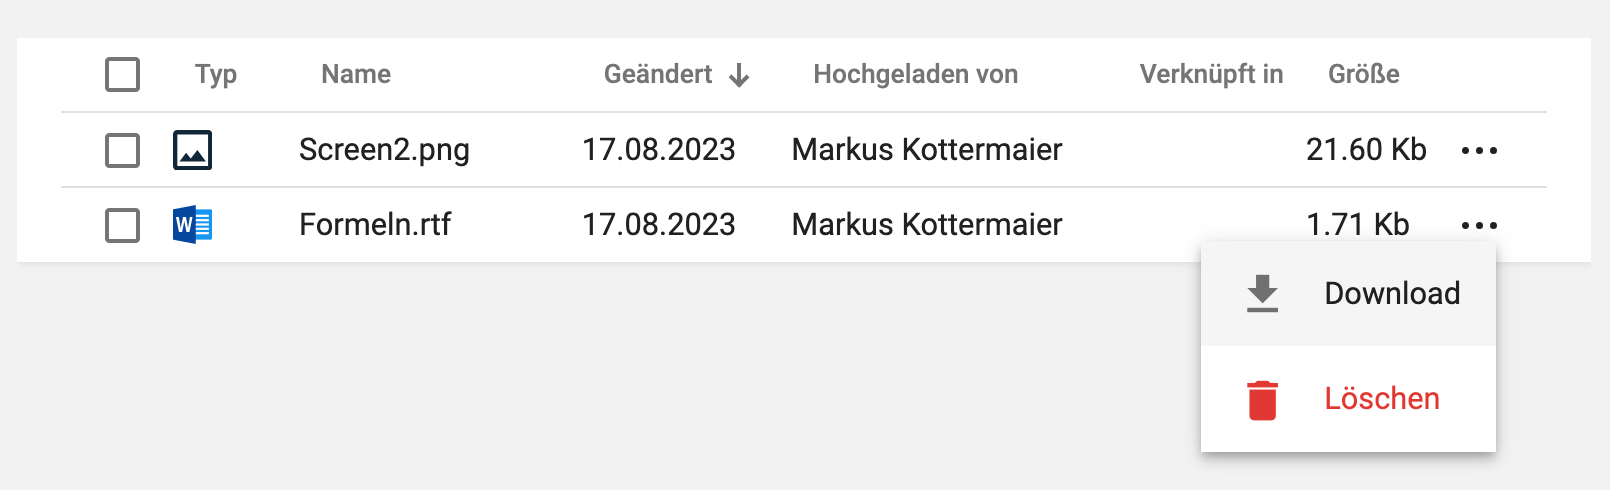Toggle the select-all checkbox in the header

[x=122, y=74]
